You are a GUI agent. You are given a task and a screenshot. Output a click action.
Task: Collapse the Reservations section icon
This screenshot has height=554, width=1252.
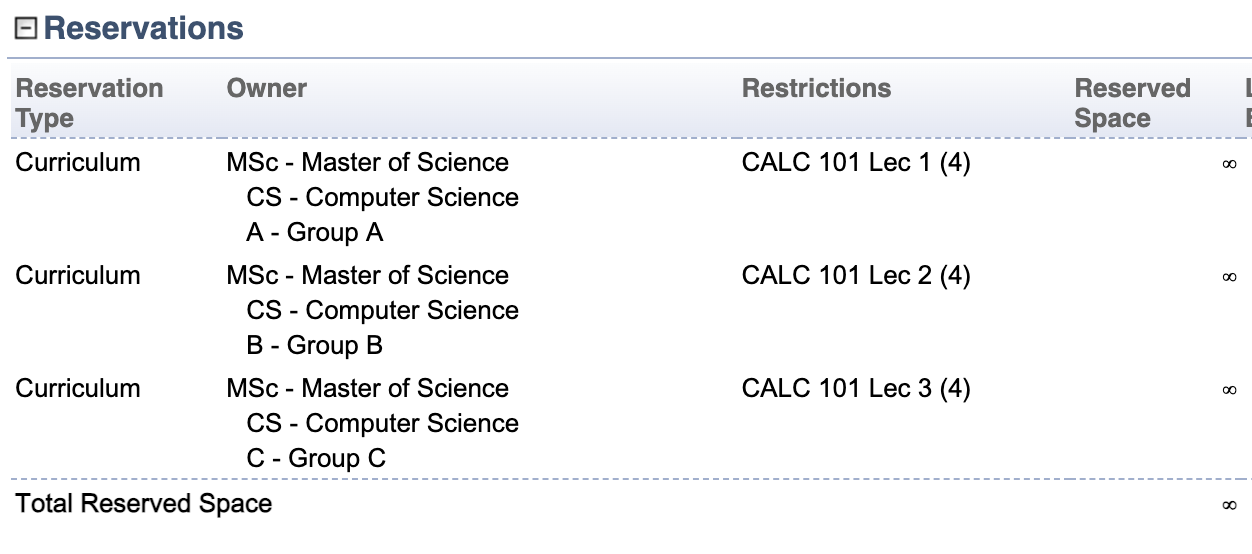[x=26, y=29]
